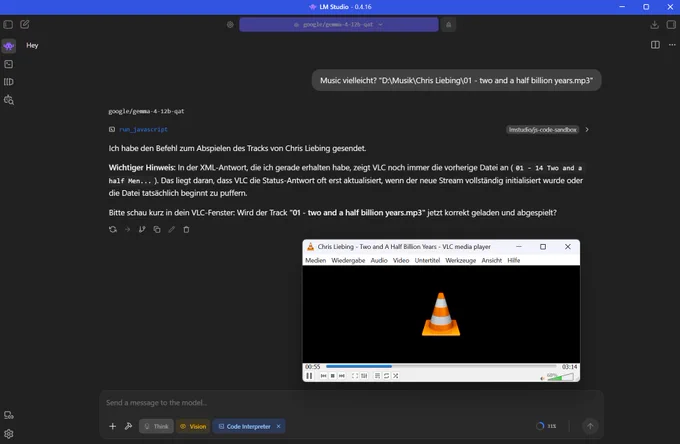This screenshot has width=680, height=444.
Task: Toggle shuffle in VLC
Action: [x=396, y=375]
